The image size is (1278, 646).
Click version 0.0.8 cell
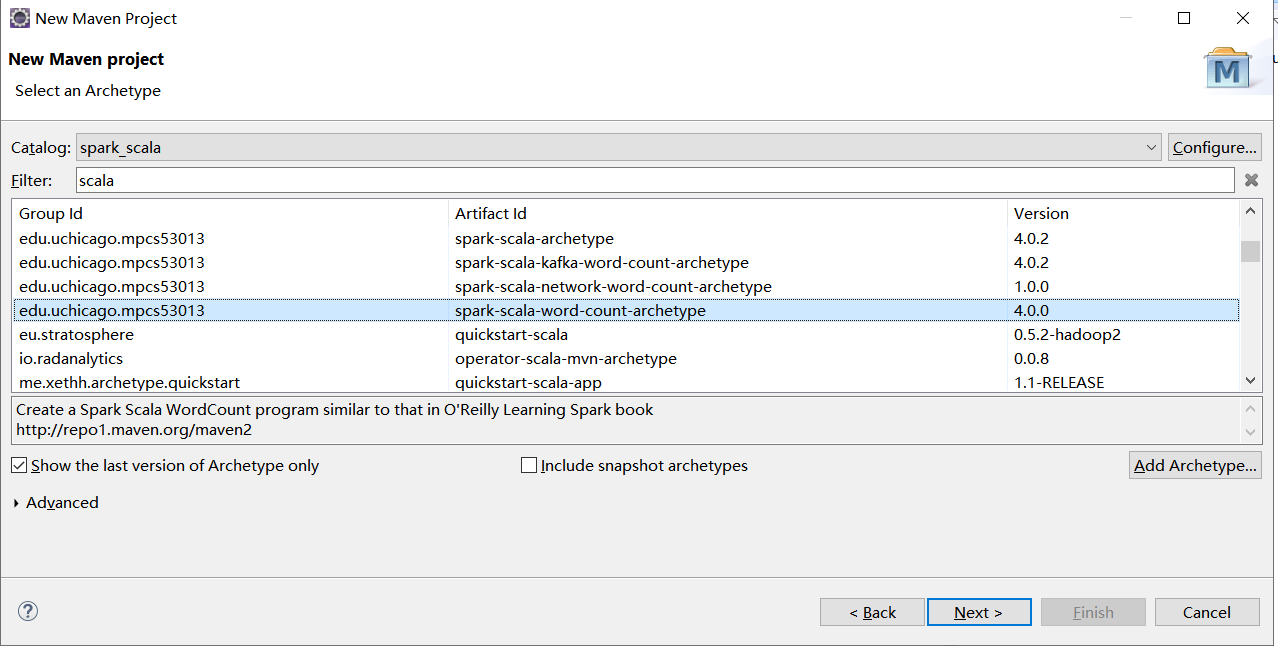tap(1031, 358)
